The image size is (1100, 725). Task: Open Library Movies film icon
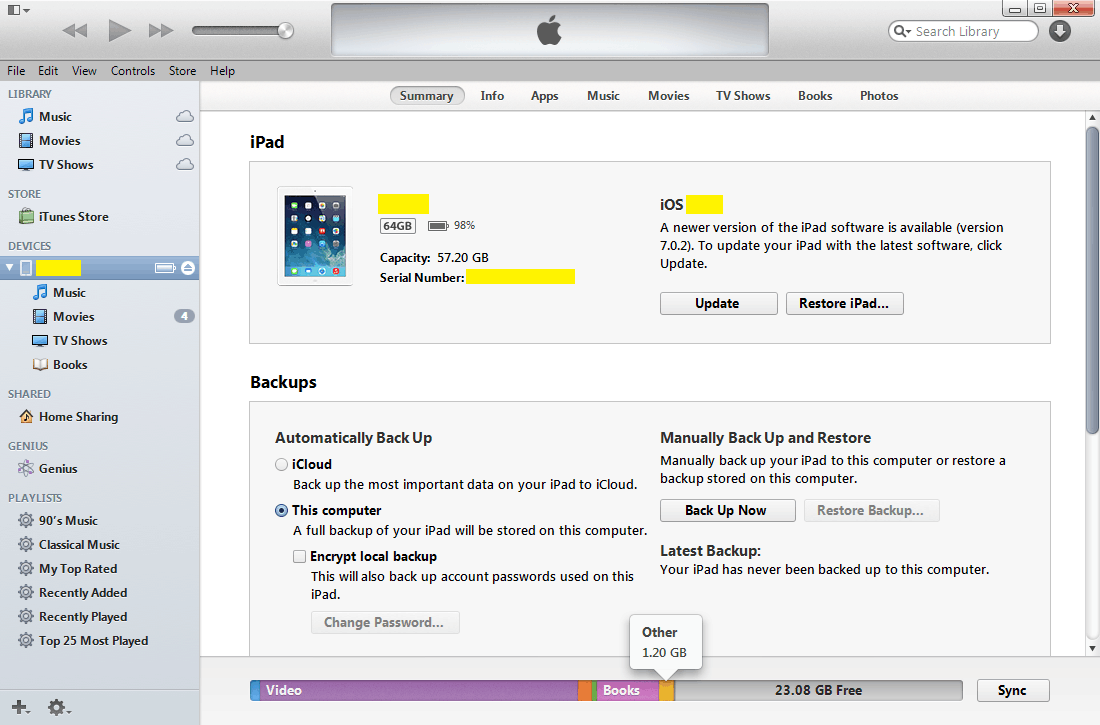coord(26,140)
